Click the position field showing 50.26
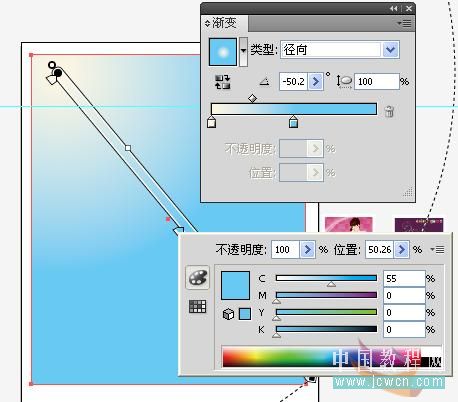Image resolution: width=458 pixels, height=402 pixels. (380, 250)
